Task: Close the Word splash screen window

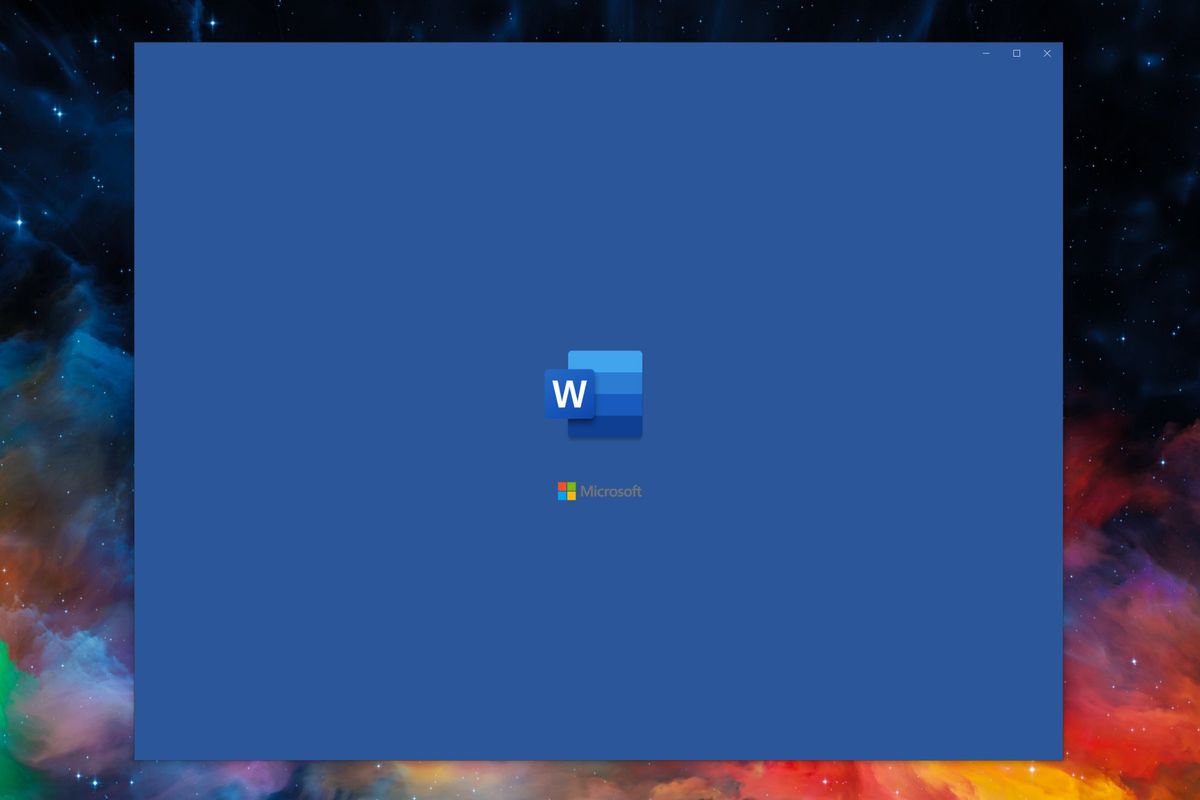Action: click(1048, 53)
